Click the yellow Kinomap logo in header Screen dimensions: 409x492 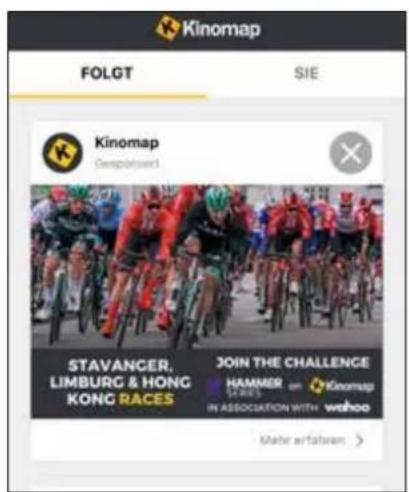[x=167, y=27]
